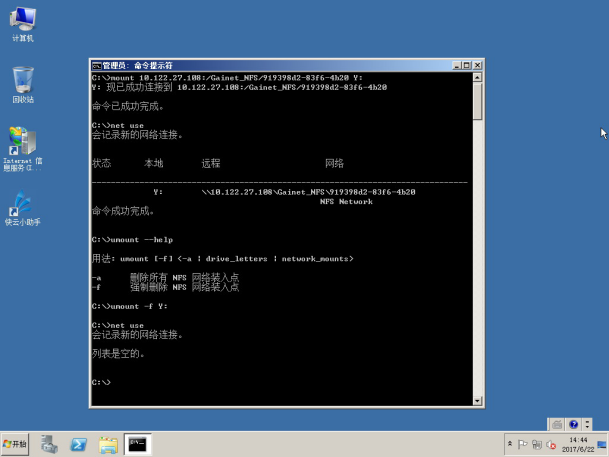Click the Action Center flag tray icon
609x457 pixels.
(522, 443)
